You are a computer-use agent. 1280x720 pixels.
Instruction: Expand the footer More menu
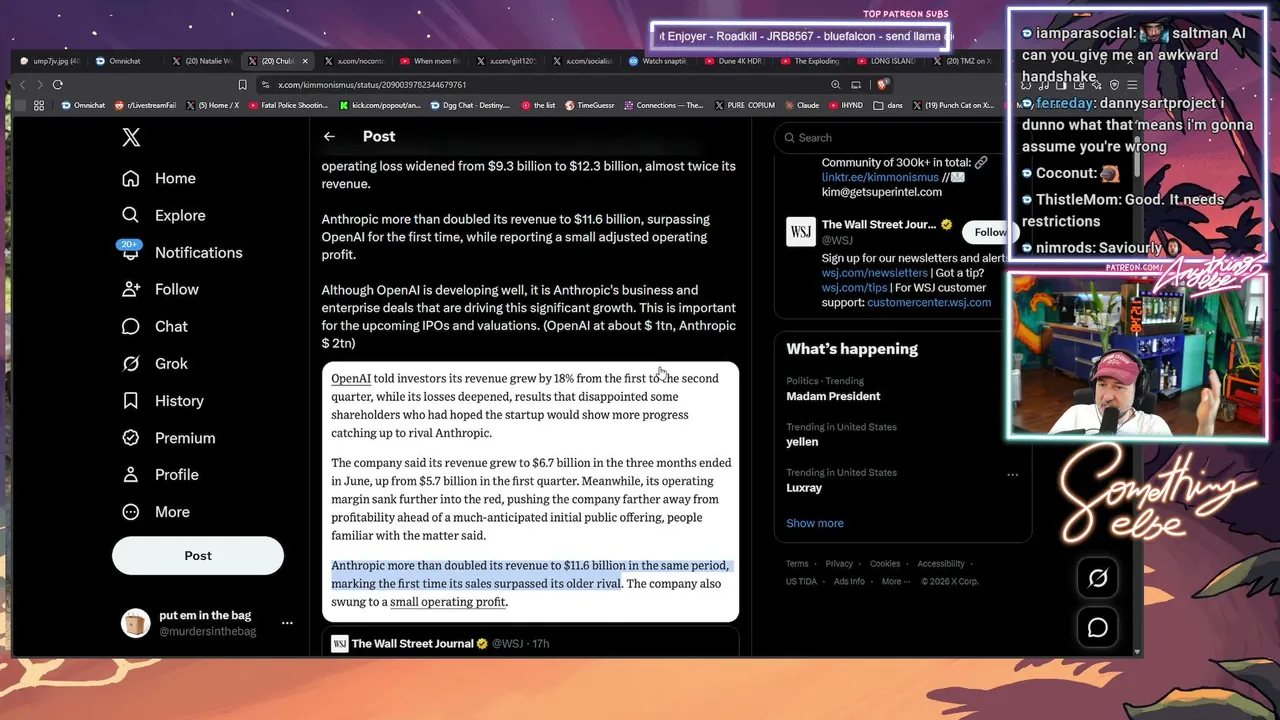[x=895, y=581]
